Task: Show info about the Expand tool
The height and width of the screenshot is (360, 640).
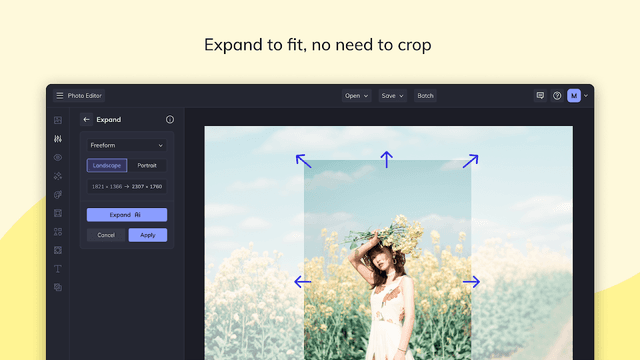Action: tap(170, 120)
